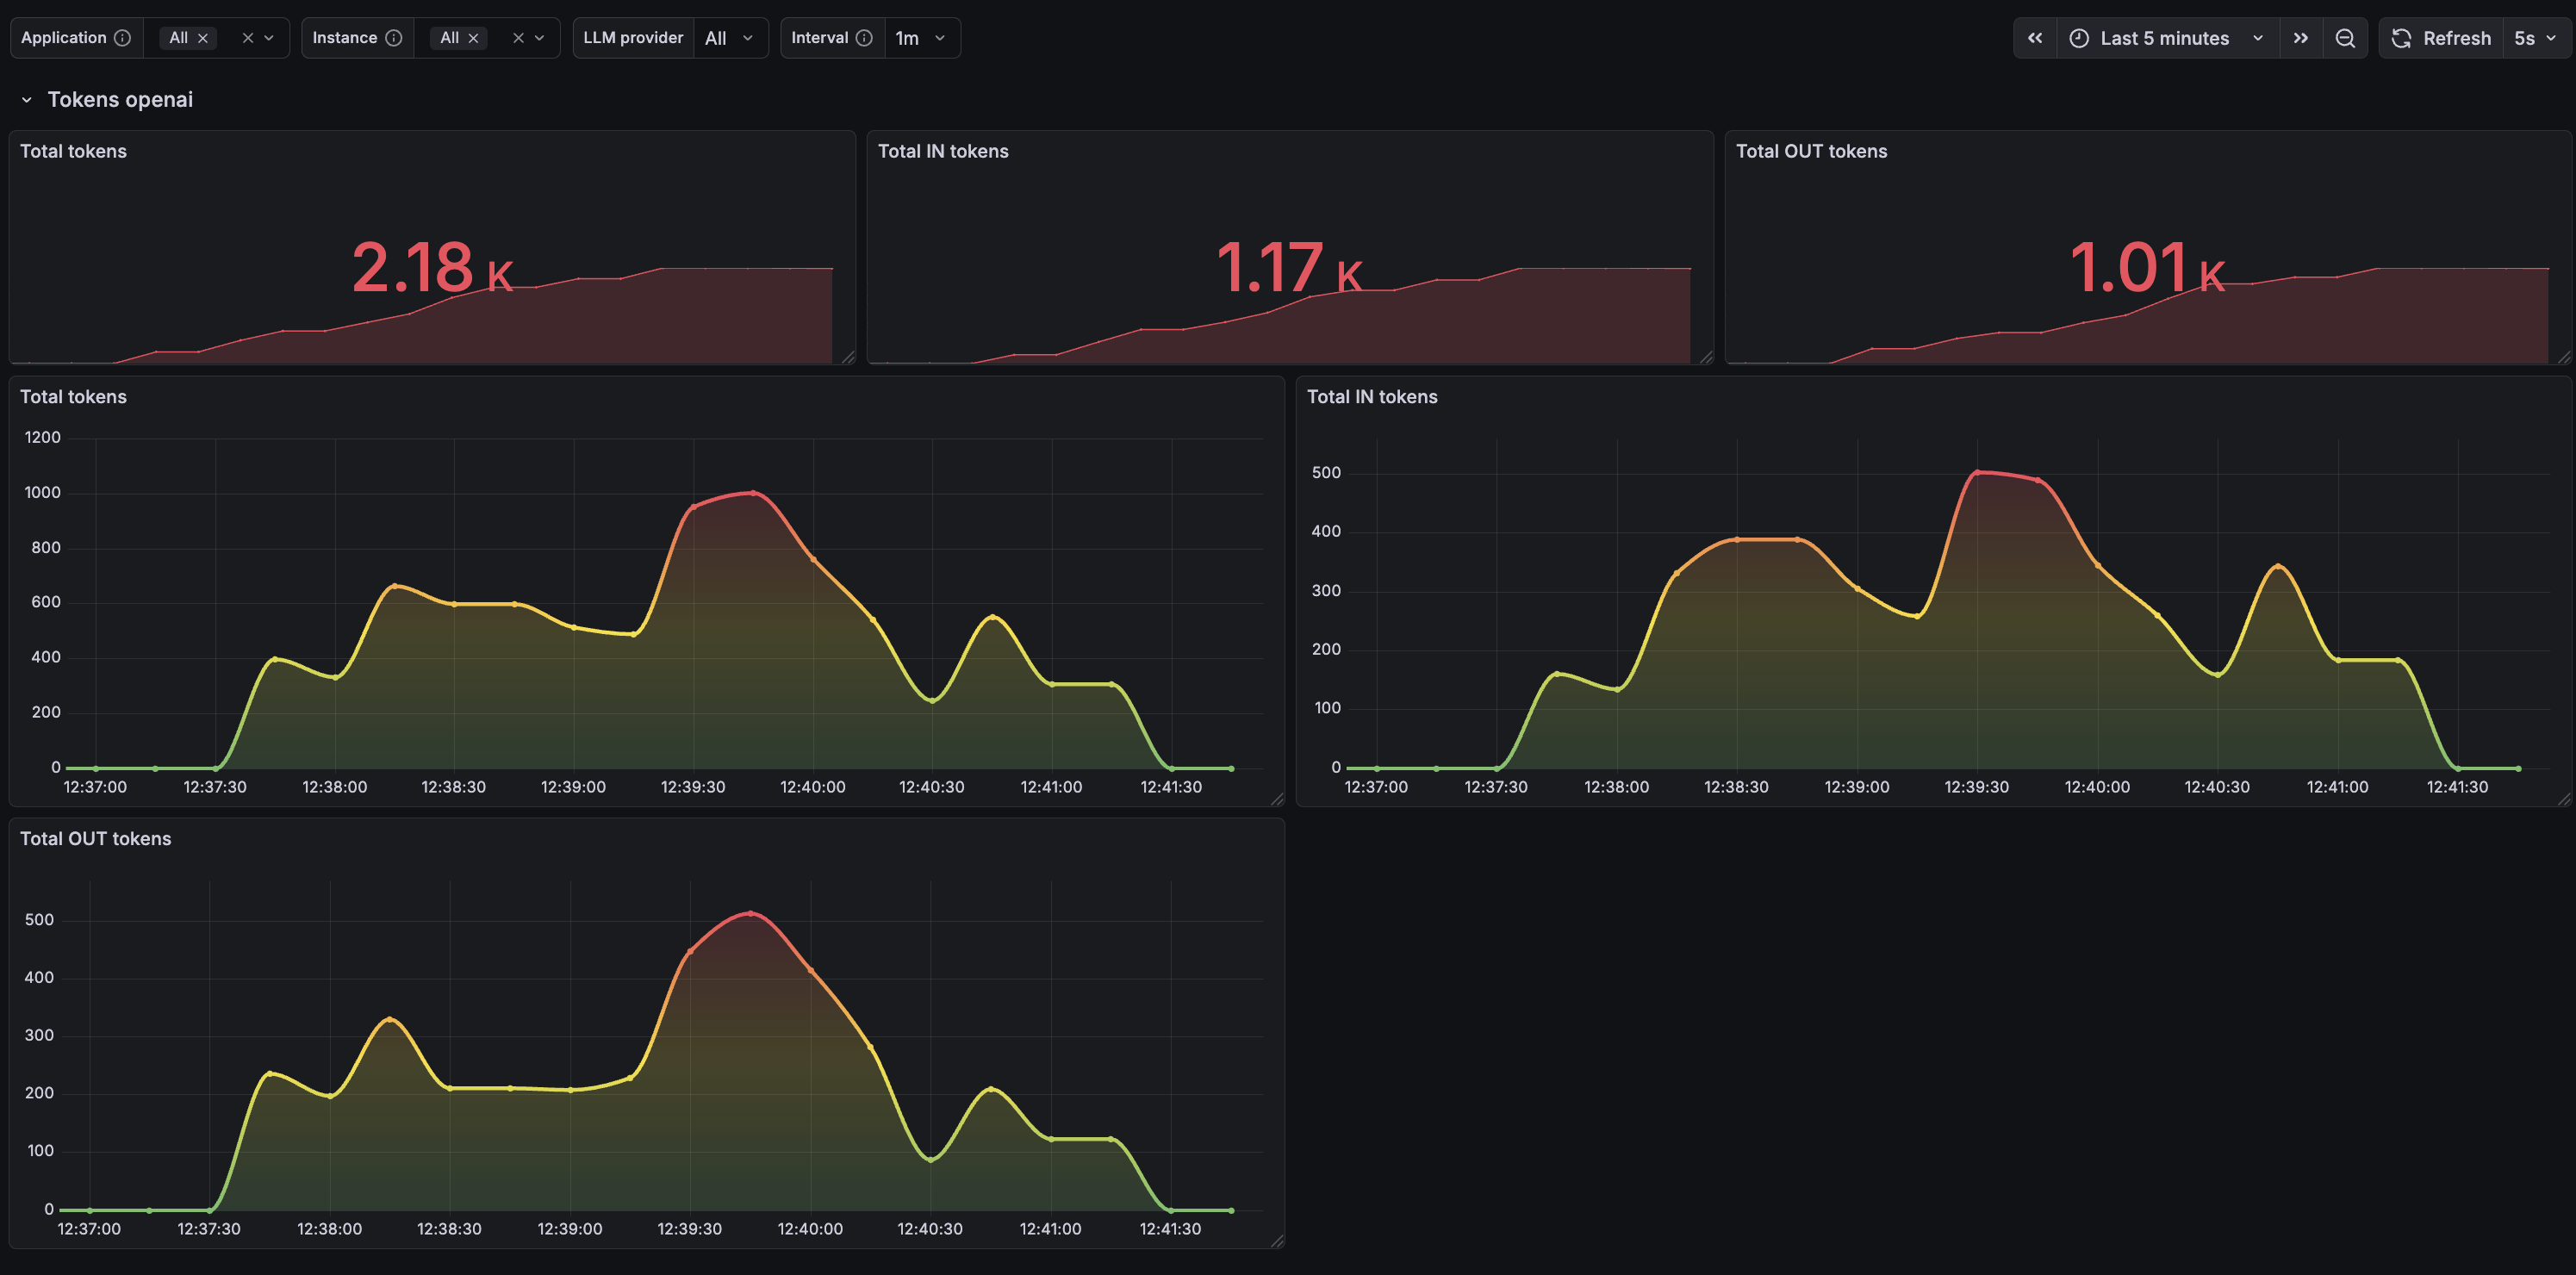Click the Total IN tokens stat title

[x=942, y=151]
